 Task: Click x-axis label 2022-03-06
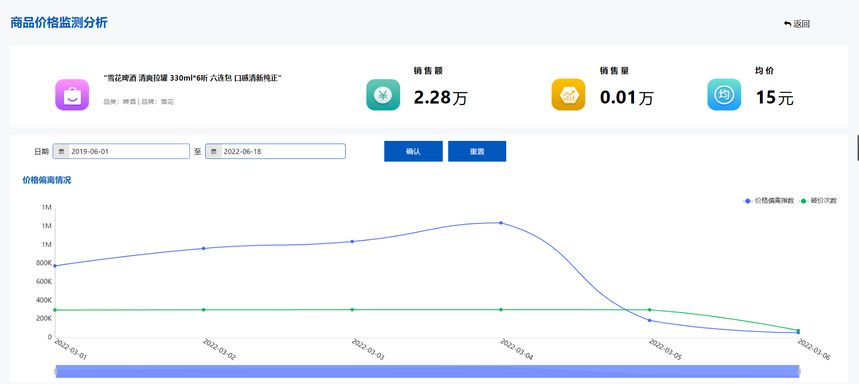click(x=814, y=349)
